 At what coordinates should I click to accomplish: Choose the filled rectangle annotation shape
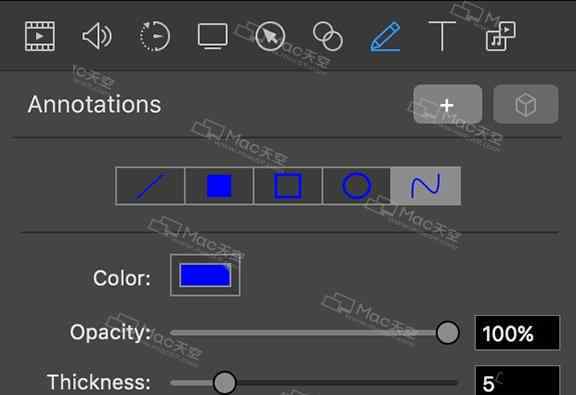[219, 186]
